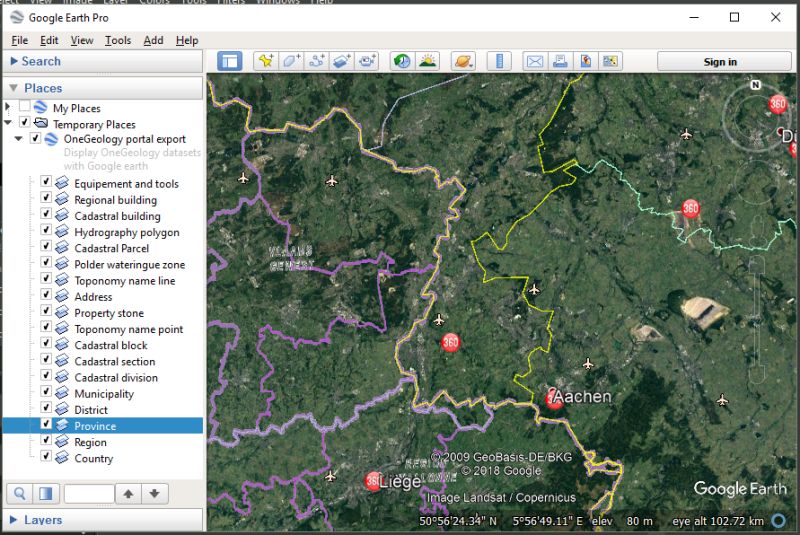Open the Help menu

point(187,40)
